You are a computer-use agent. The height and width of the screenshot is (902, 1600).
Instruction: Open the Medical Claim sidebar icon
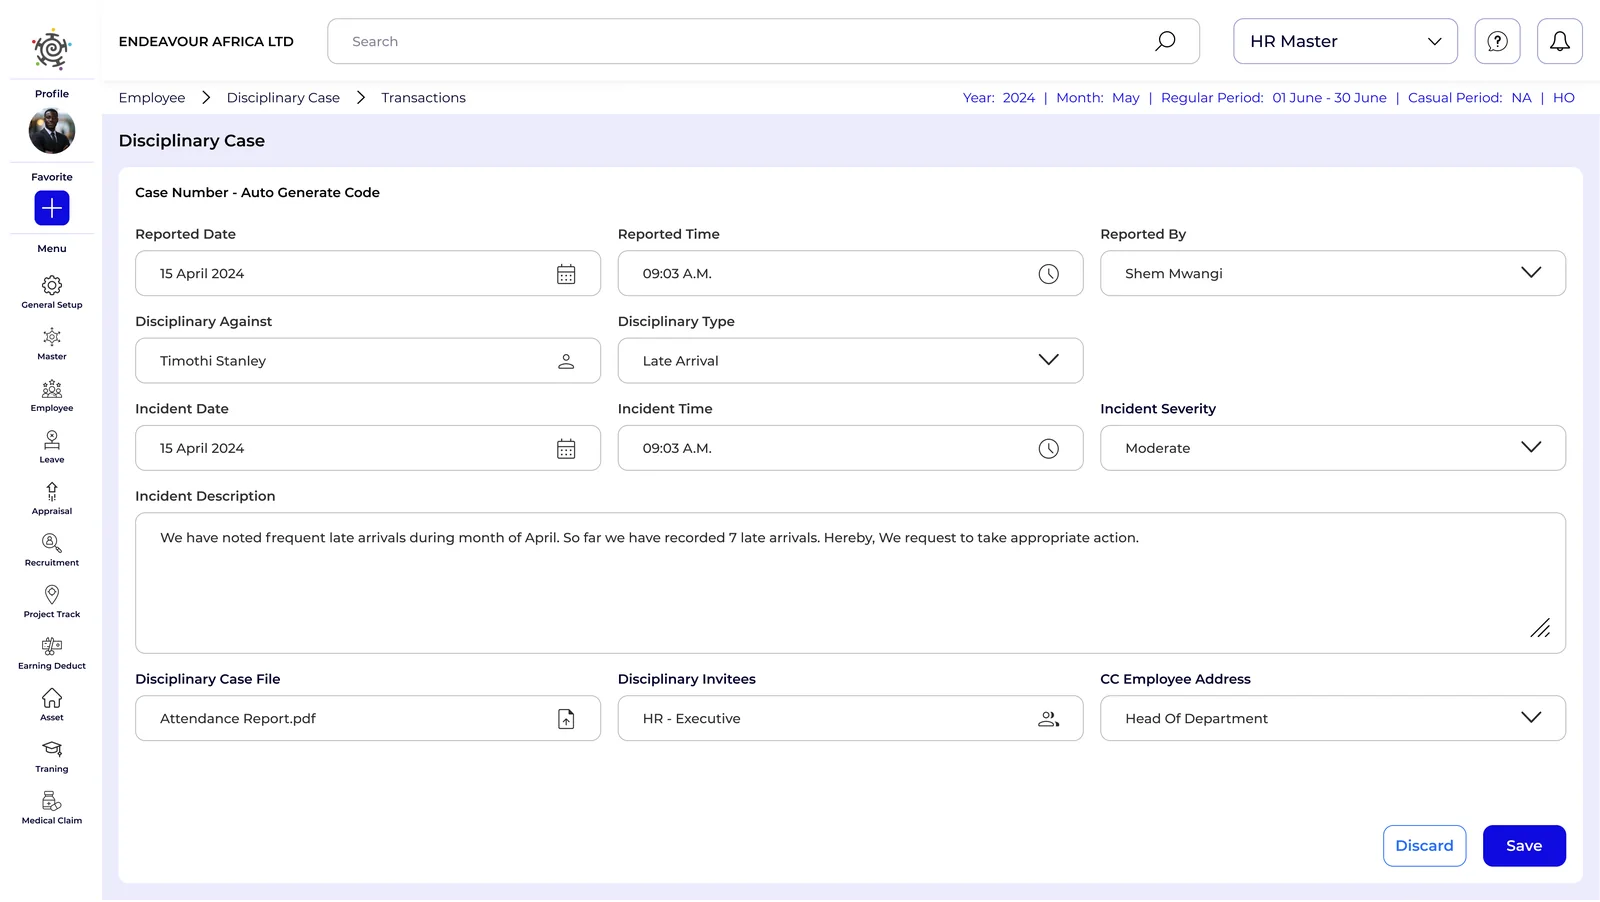coord(52,801)
